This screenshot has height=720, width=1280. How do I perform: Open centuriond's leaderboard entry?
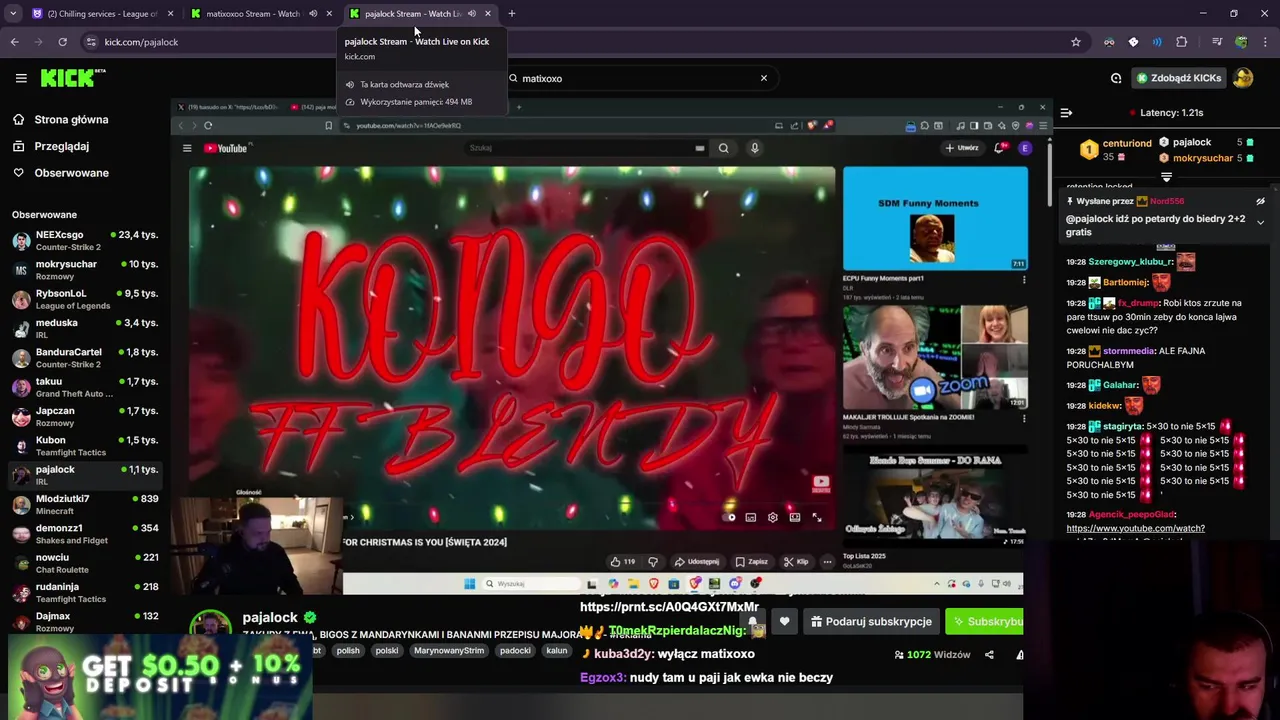tap(1114, 150)
